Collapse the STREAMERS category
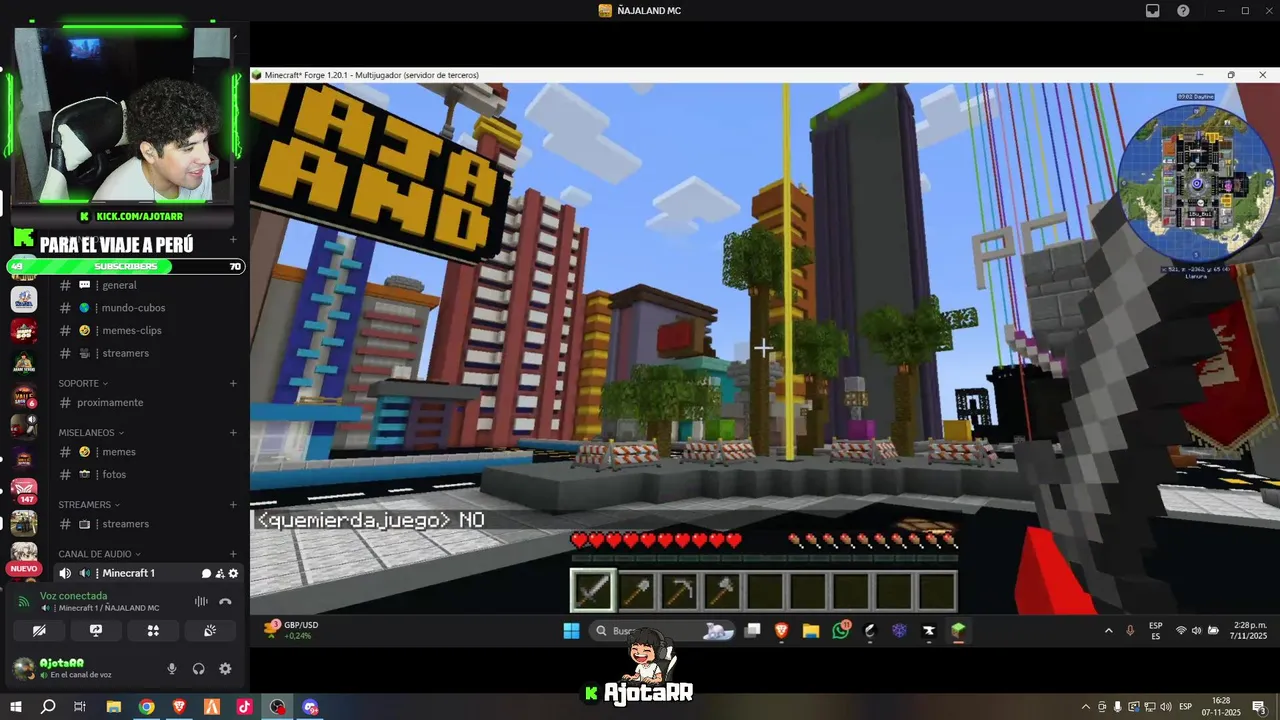Screen dimensions: 1280x720 89,505
